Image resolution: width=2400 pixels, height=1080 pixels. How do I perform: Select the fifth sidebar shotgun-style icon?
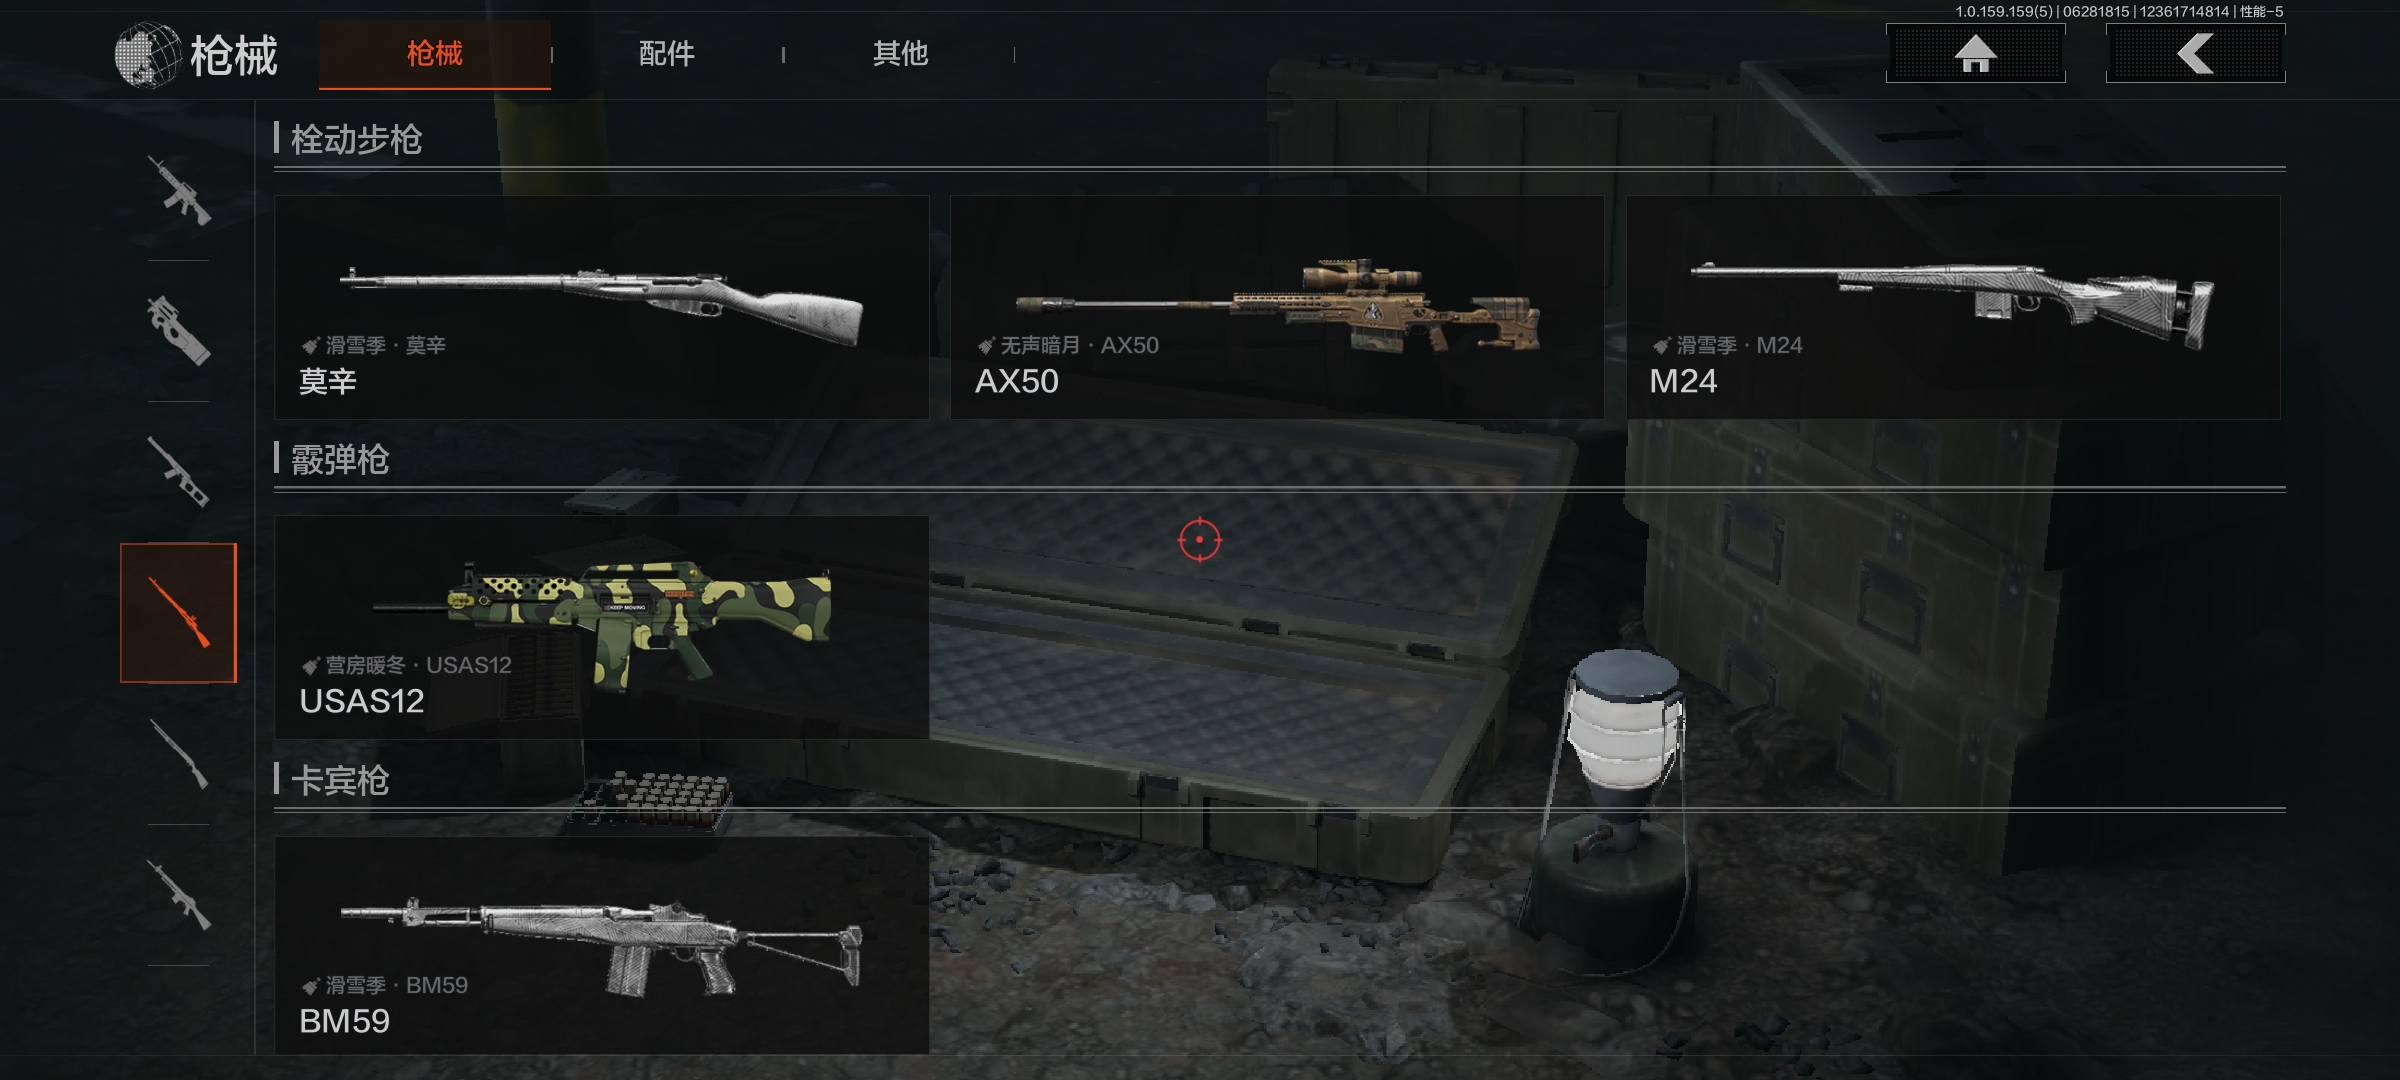point(179,754)
